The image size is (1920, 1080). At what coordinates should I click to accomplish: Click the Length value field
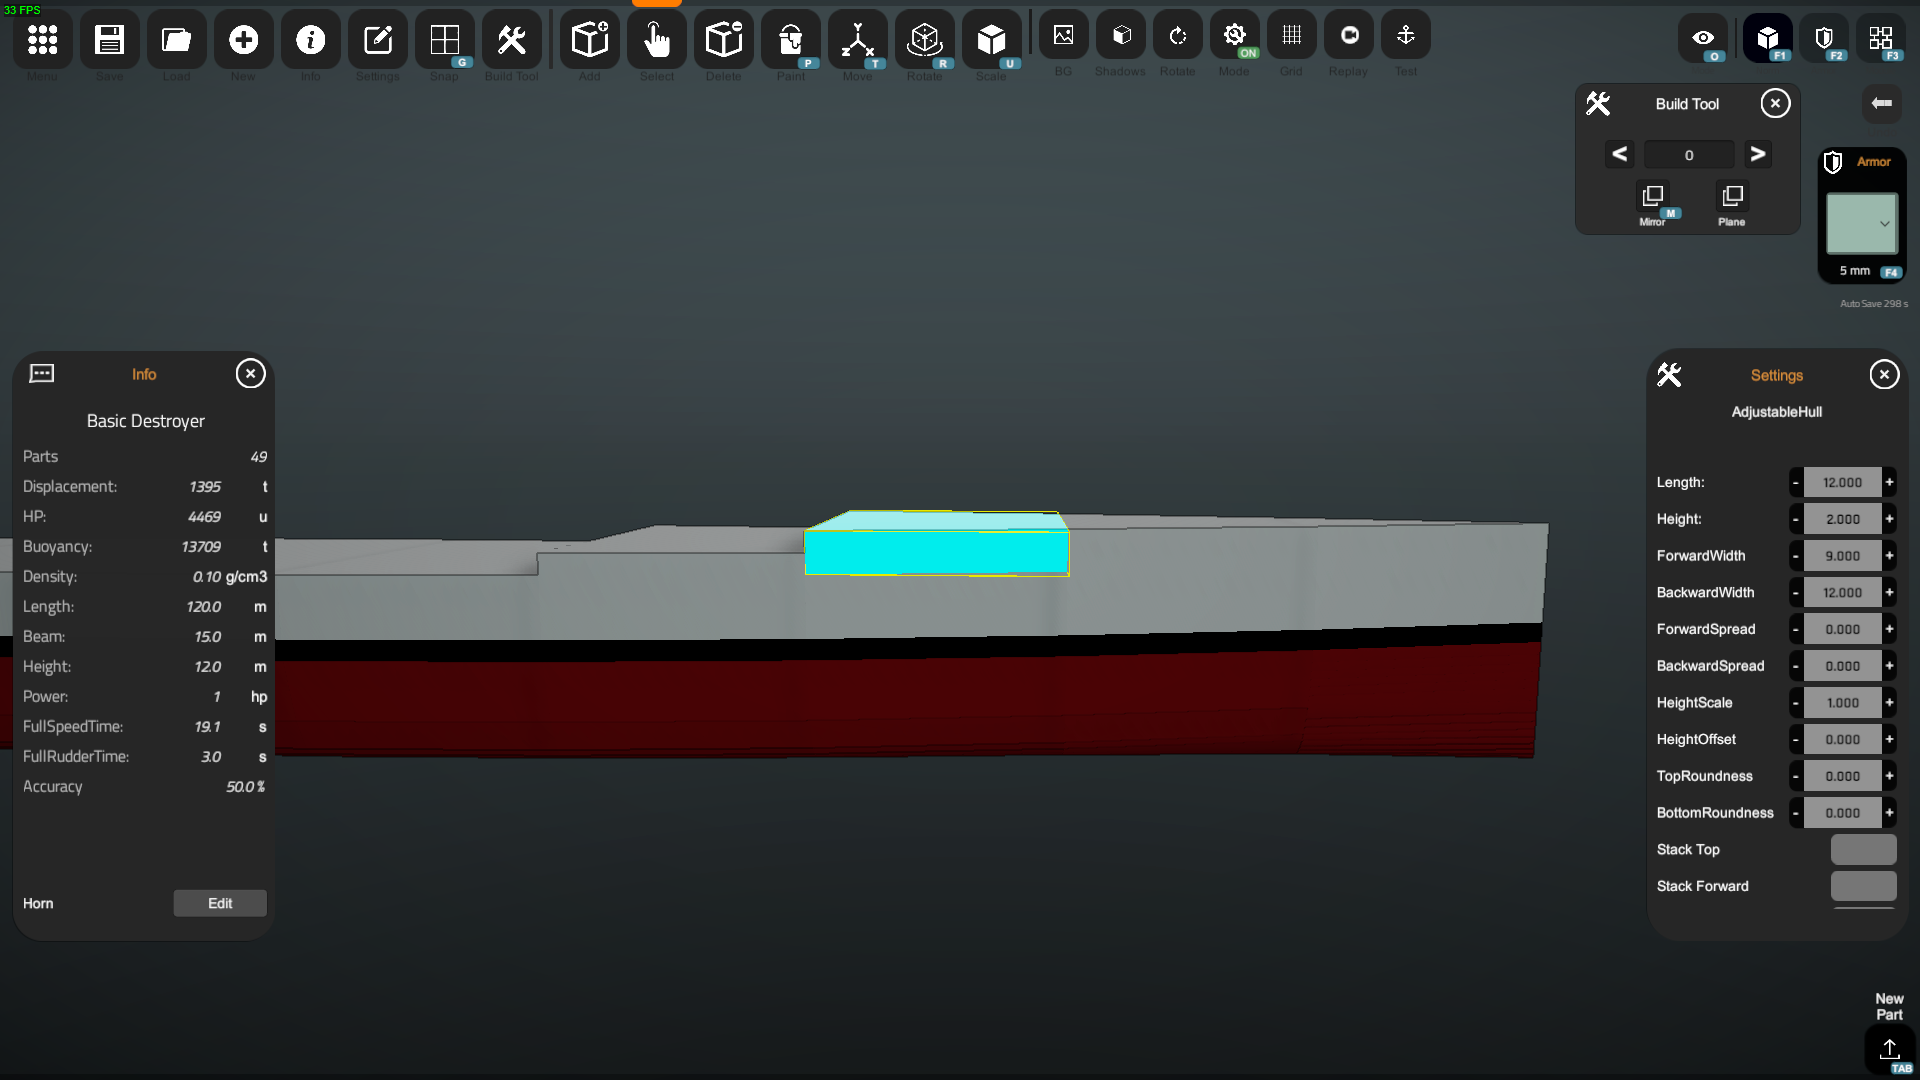click(1842, 482)
